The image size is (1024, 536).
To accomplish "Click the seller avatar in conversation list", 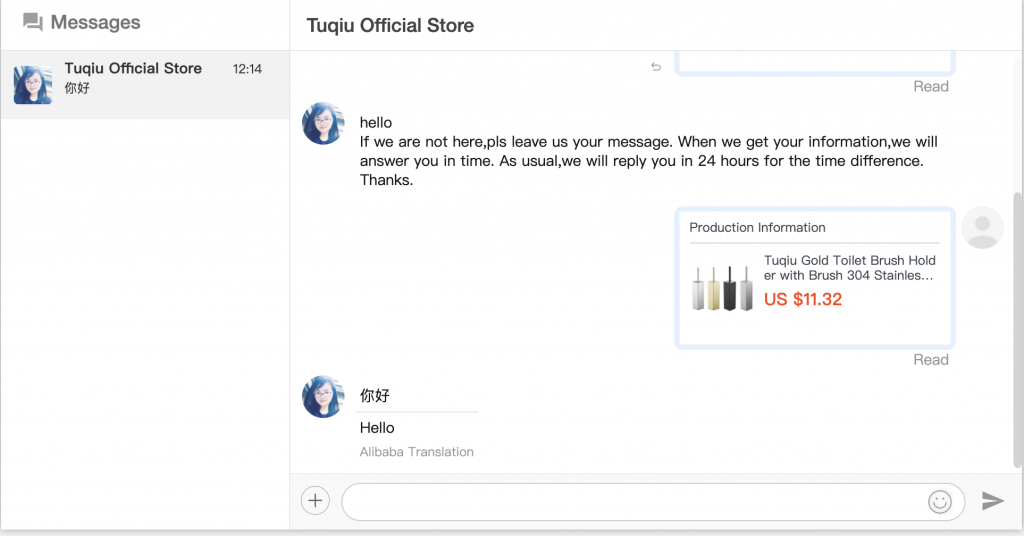I will [x=33, y=85].
